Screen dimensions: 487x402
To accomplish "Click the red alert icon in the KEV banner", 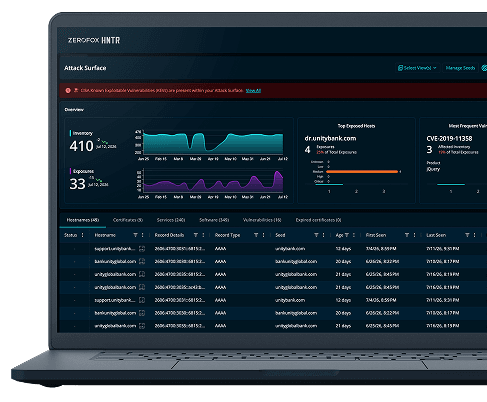I will [68, 90].
